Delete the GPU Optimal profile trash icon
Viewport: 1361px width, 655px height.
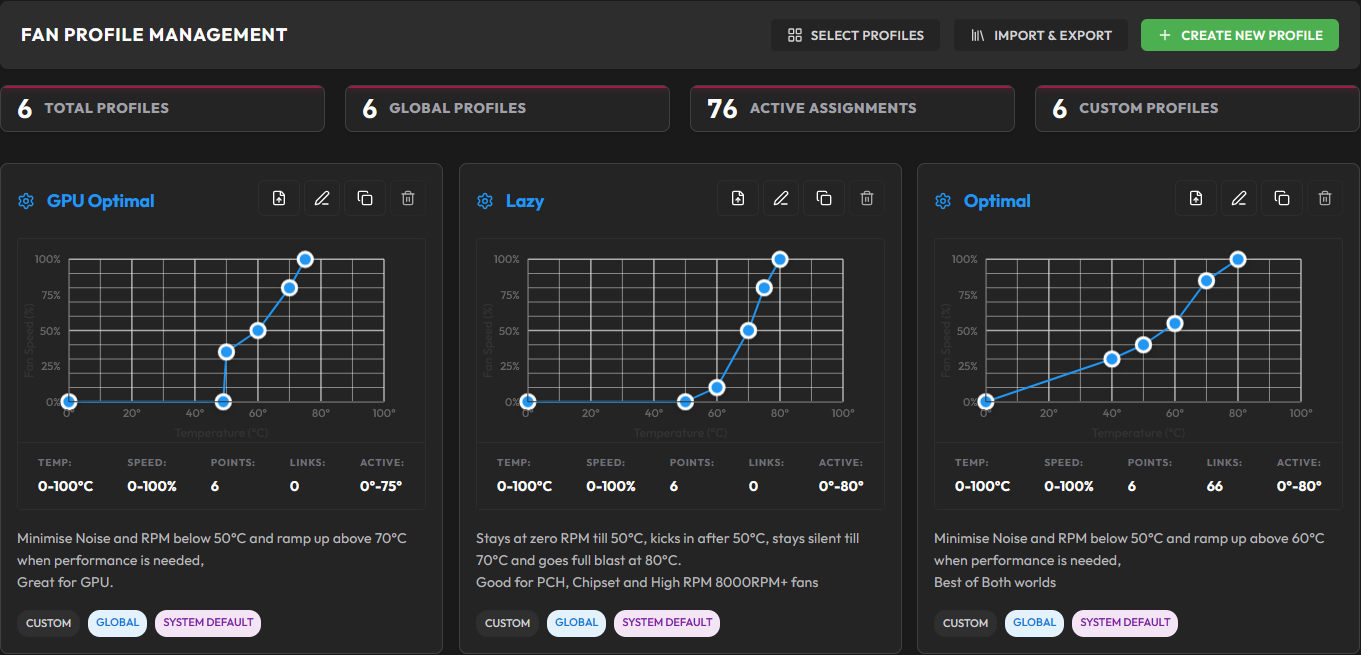pos(408,198)
